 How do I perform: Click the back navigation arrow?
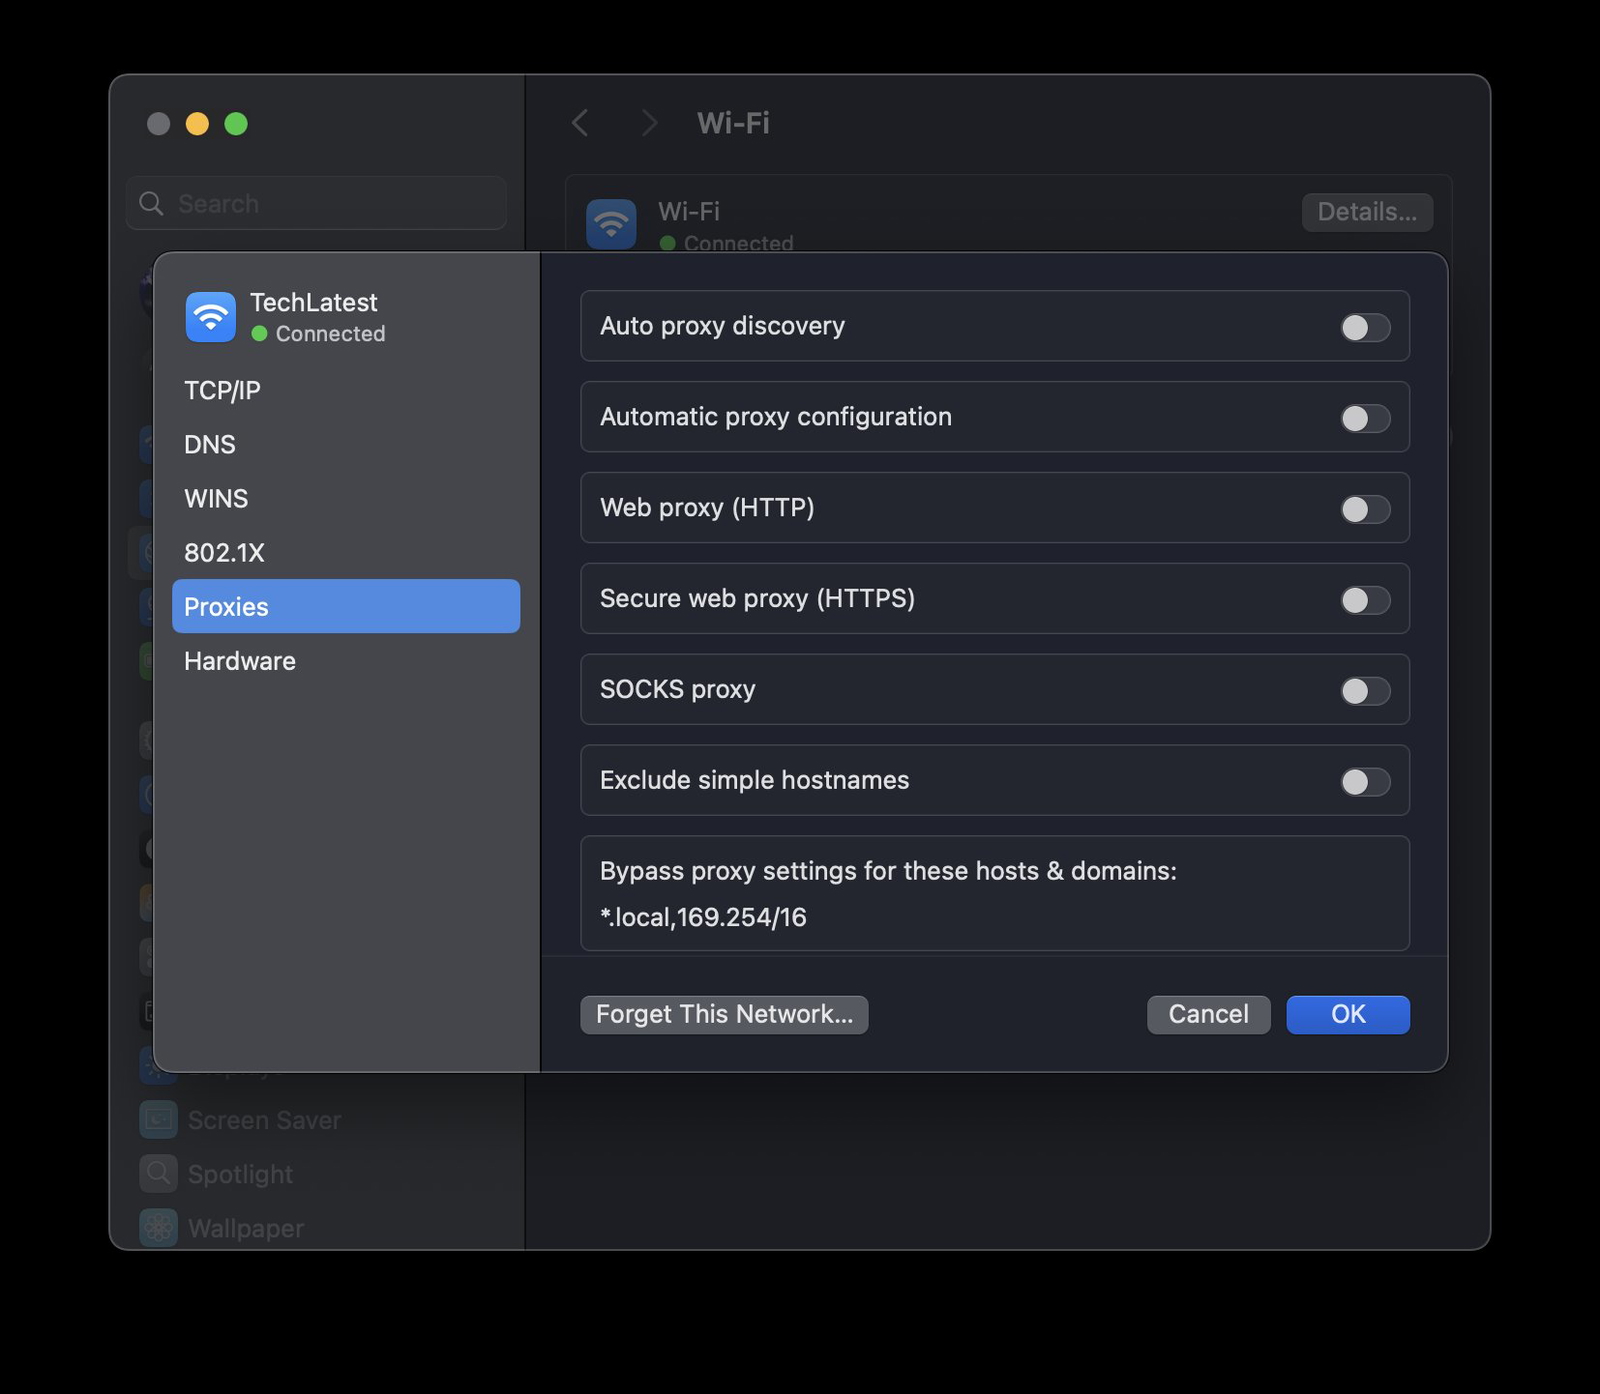(x=580, y=123)
